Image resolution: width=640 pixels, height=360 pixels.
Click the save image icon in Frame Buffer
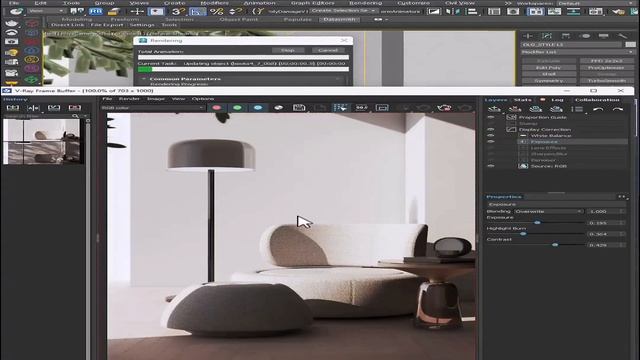pos(299,108)
